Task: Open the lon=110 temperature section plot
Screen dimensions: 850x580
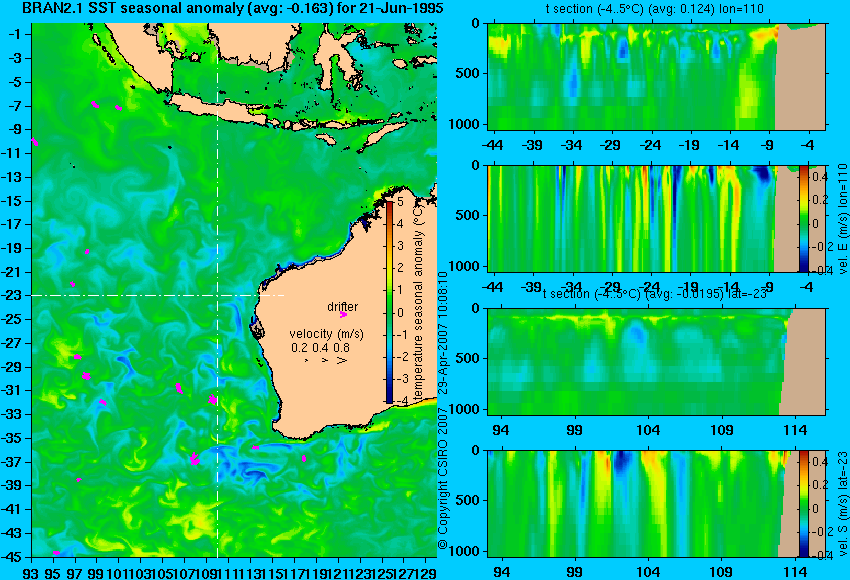Action: click(656, 76)
